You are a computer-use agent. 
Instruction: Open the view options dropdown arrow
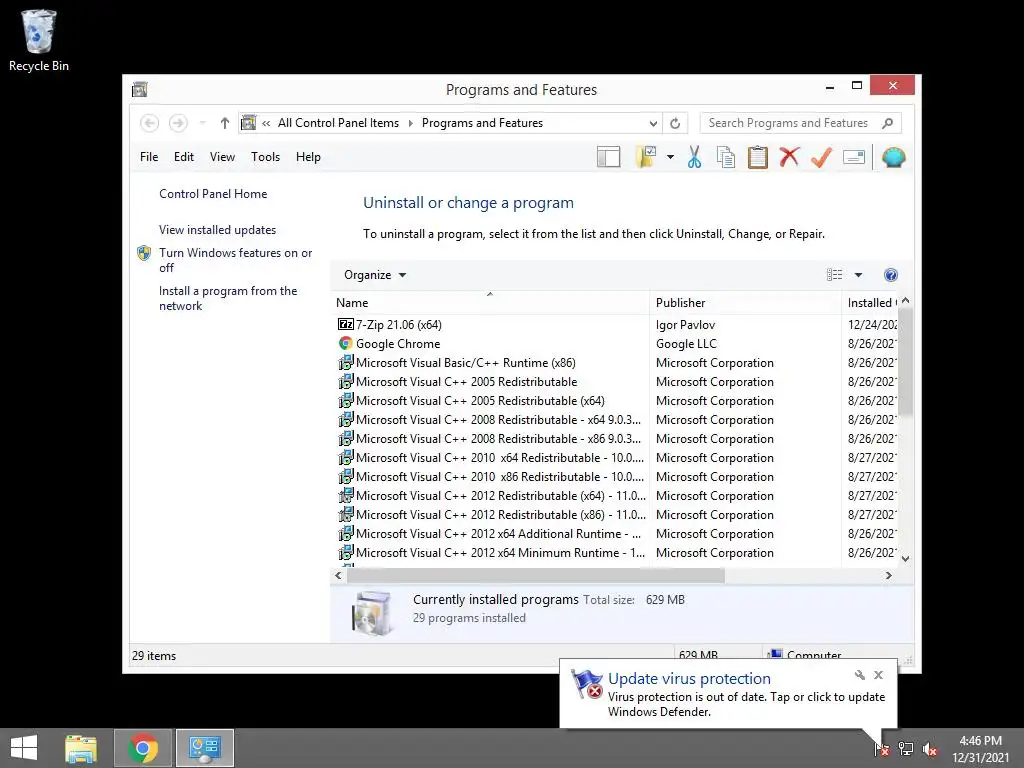pos(858,275)
